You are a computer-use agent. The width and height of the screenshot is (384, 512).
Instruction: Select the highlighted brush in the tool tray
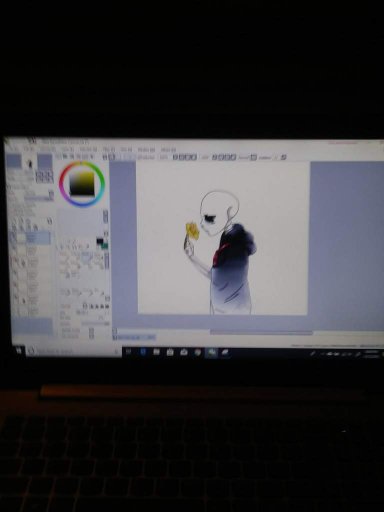click(x=86, y=257)
